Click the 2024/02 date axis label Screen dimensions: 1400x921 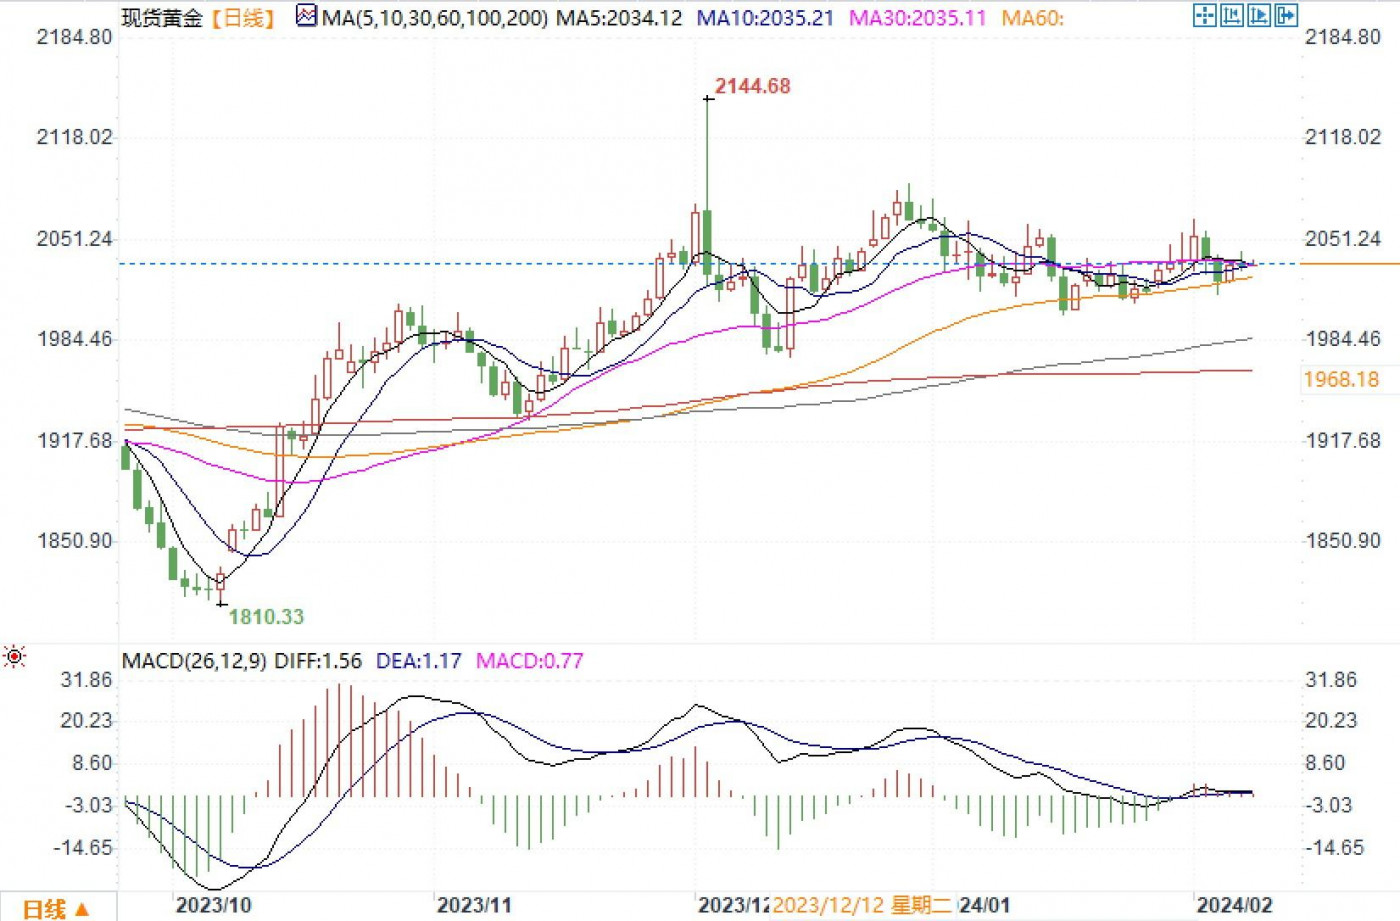pyautogui.click(x=1235, y=906)
